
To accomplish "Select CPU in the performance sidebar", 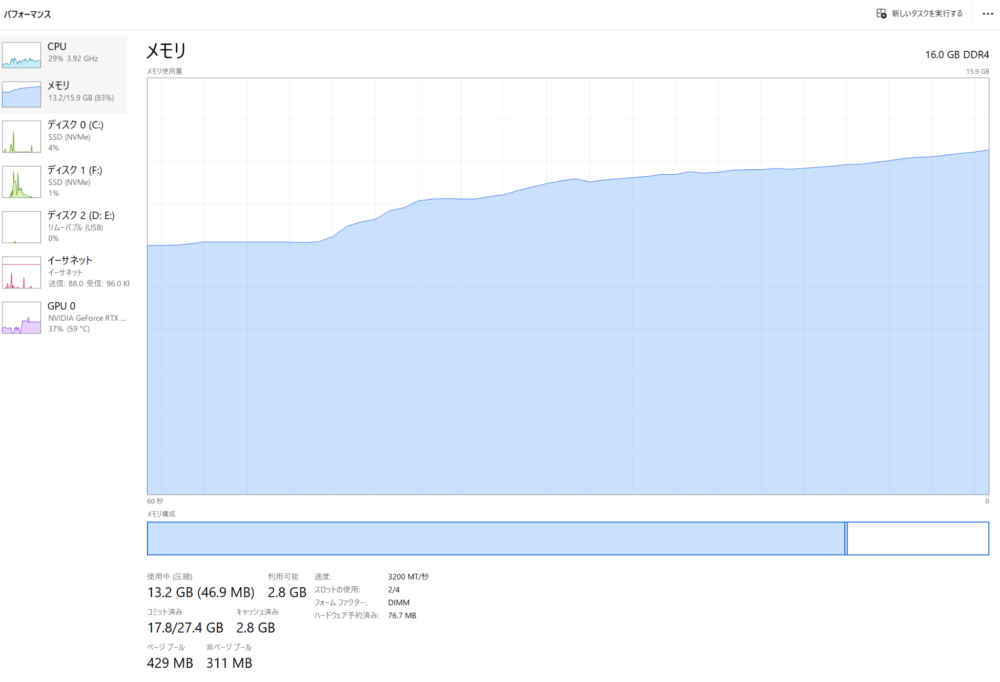I will tap(64, 55).
